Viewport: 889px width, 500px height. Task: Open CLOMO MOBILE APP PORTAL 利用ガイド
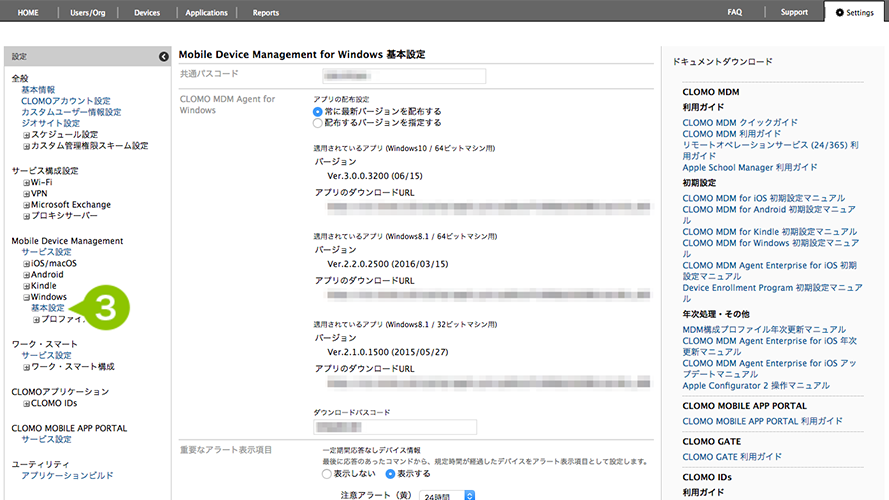[x=762, y=421]
